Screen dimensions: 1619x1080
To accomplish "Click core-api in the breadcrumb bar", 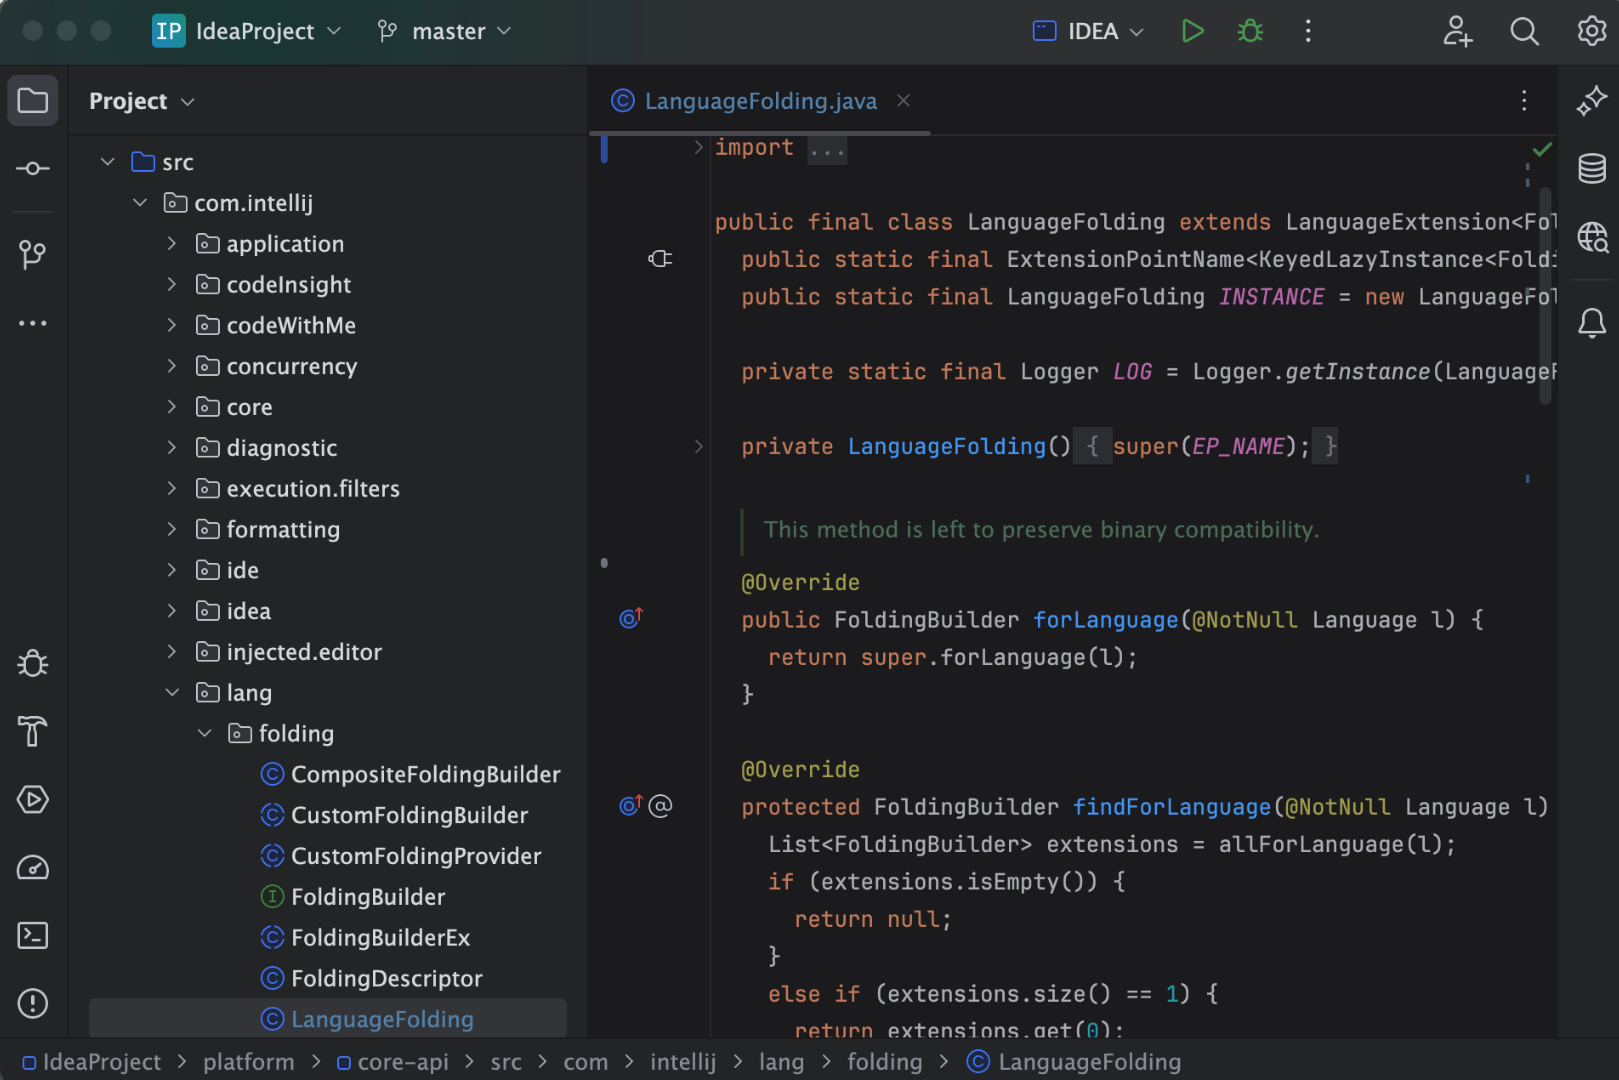I will point(402,1062).
